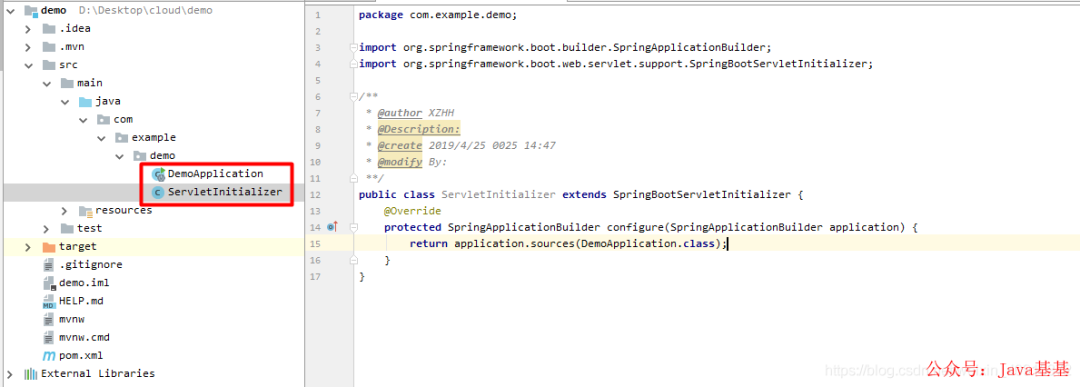Viewport: 1080px width, 387px height.
Task: Click the package com.example.demo line
Action: pyautogui.click(x=437, y=15)
